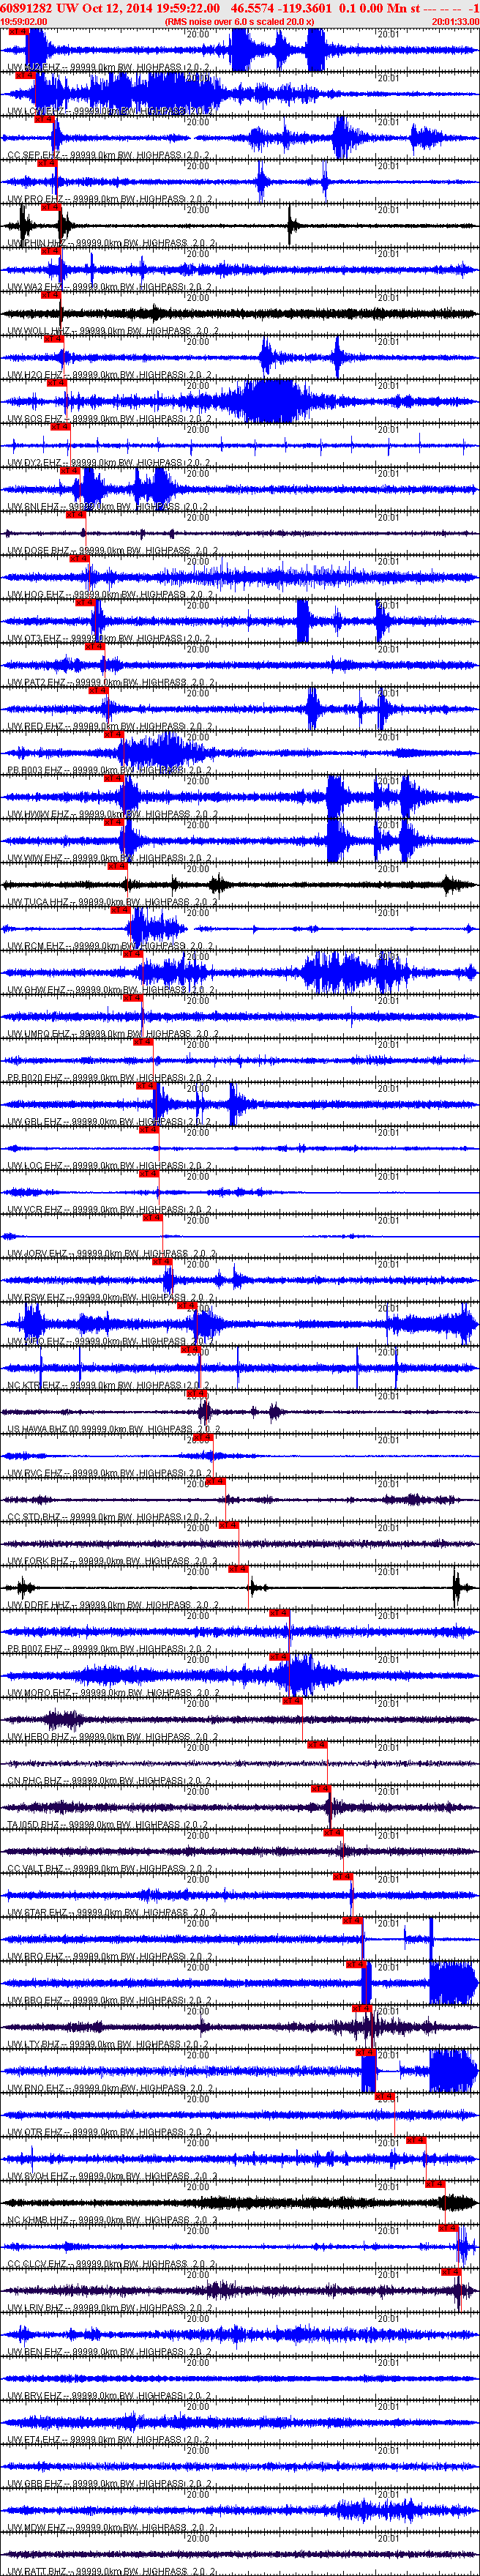Click the red pick marker on UW DDRF trace
Screen dimensions: 480x2576
click(x=238, y=1569)
